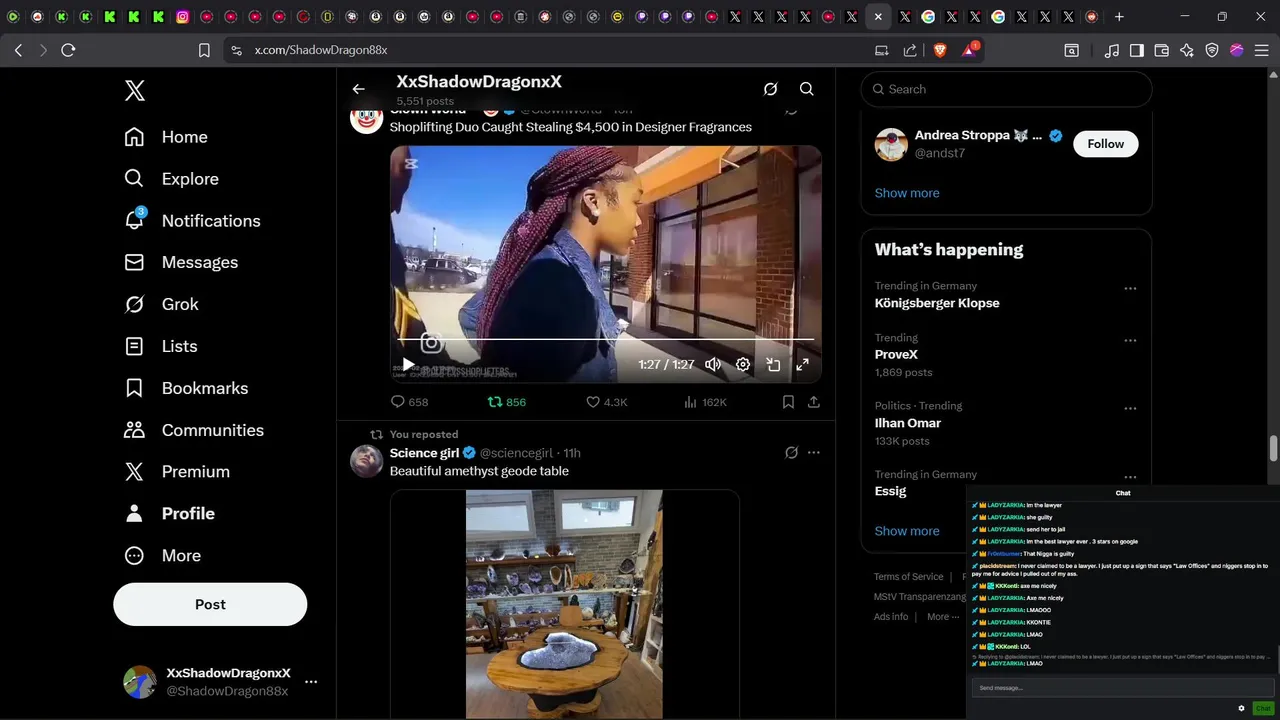Enter fullscreen on the video
Image resolution: width=1280 pixels, height=720 pixels.
(x=802, y=365)
